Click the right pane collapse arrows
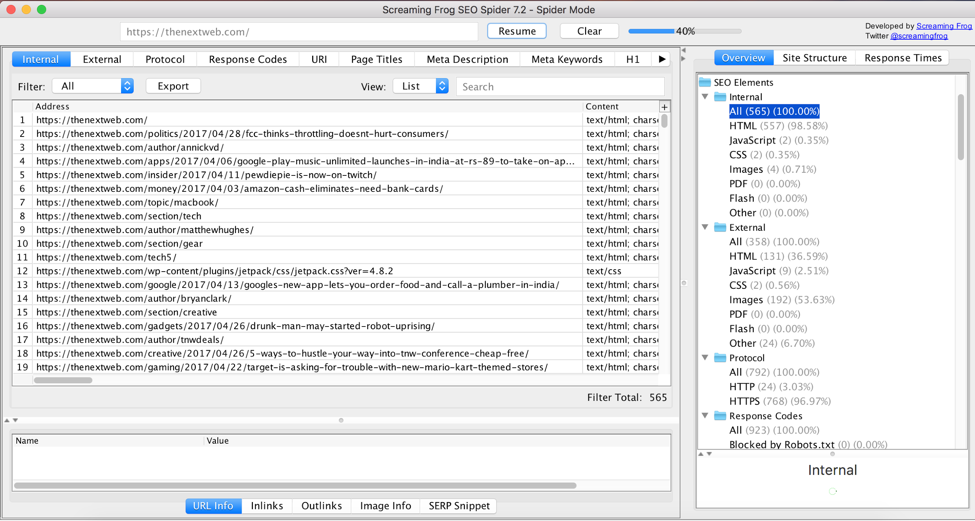Screen dimensions: 975x521 683,54
